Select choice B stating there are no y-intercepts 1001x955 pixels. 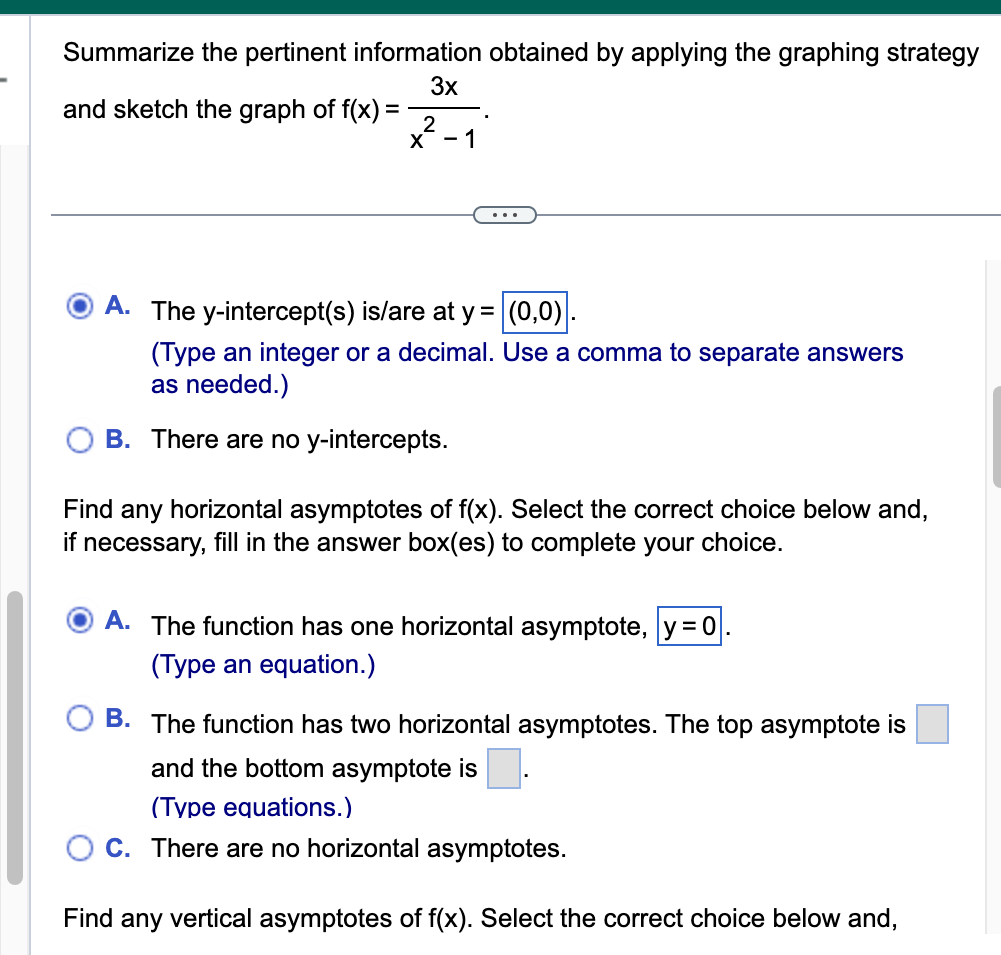80,439
